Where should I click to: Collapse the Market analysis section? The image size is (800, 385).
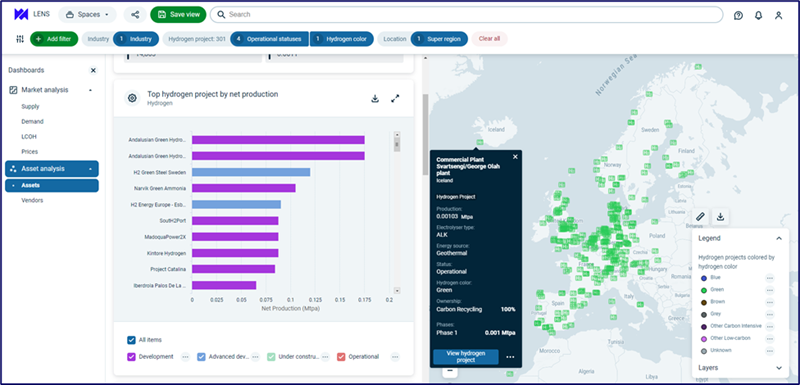90,90
